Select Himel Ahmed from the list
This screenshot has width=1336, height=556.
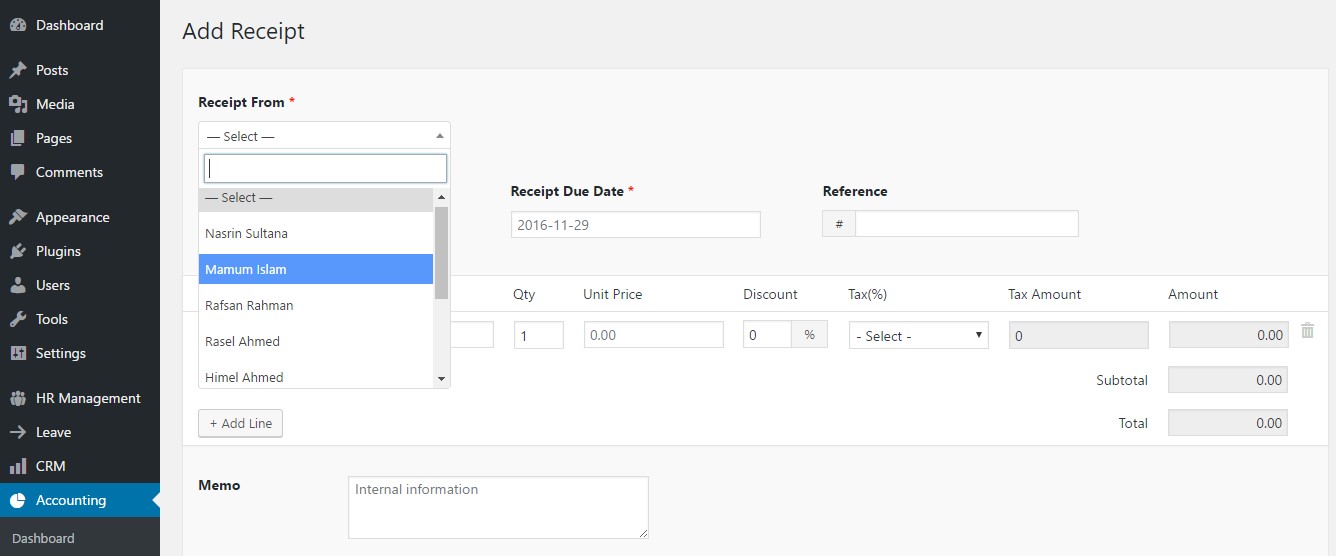click(316, 376)
